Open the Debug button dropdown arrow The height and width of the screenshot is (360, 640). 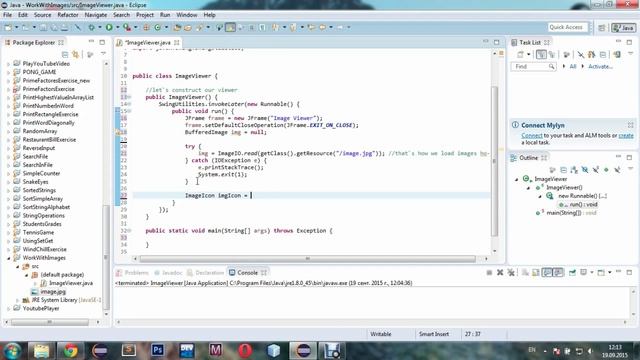click(x=100, y=27)
